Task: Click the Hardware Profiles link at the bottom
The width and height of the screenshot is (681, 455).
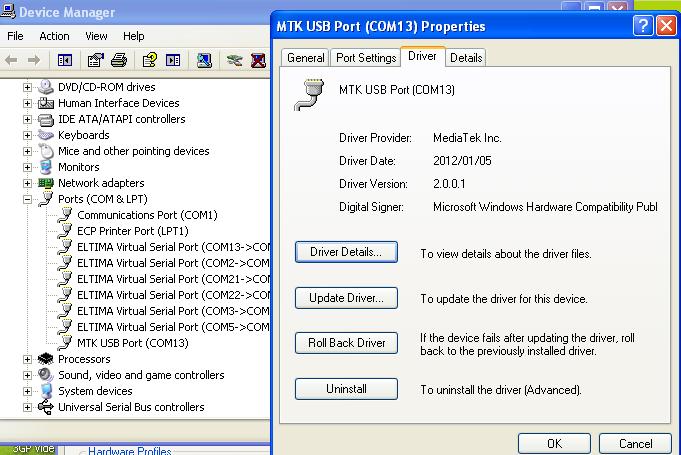Action: pyautogui.click(x=129, y=451)
